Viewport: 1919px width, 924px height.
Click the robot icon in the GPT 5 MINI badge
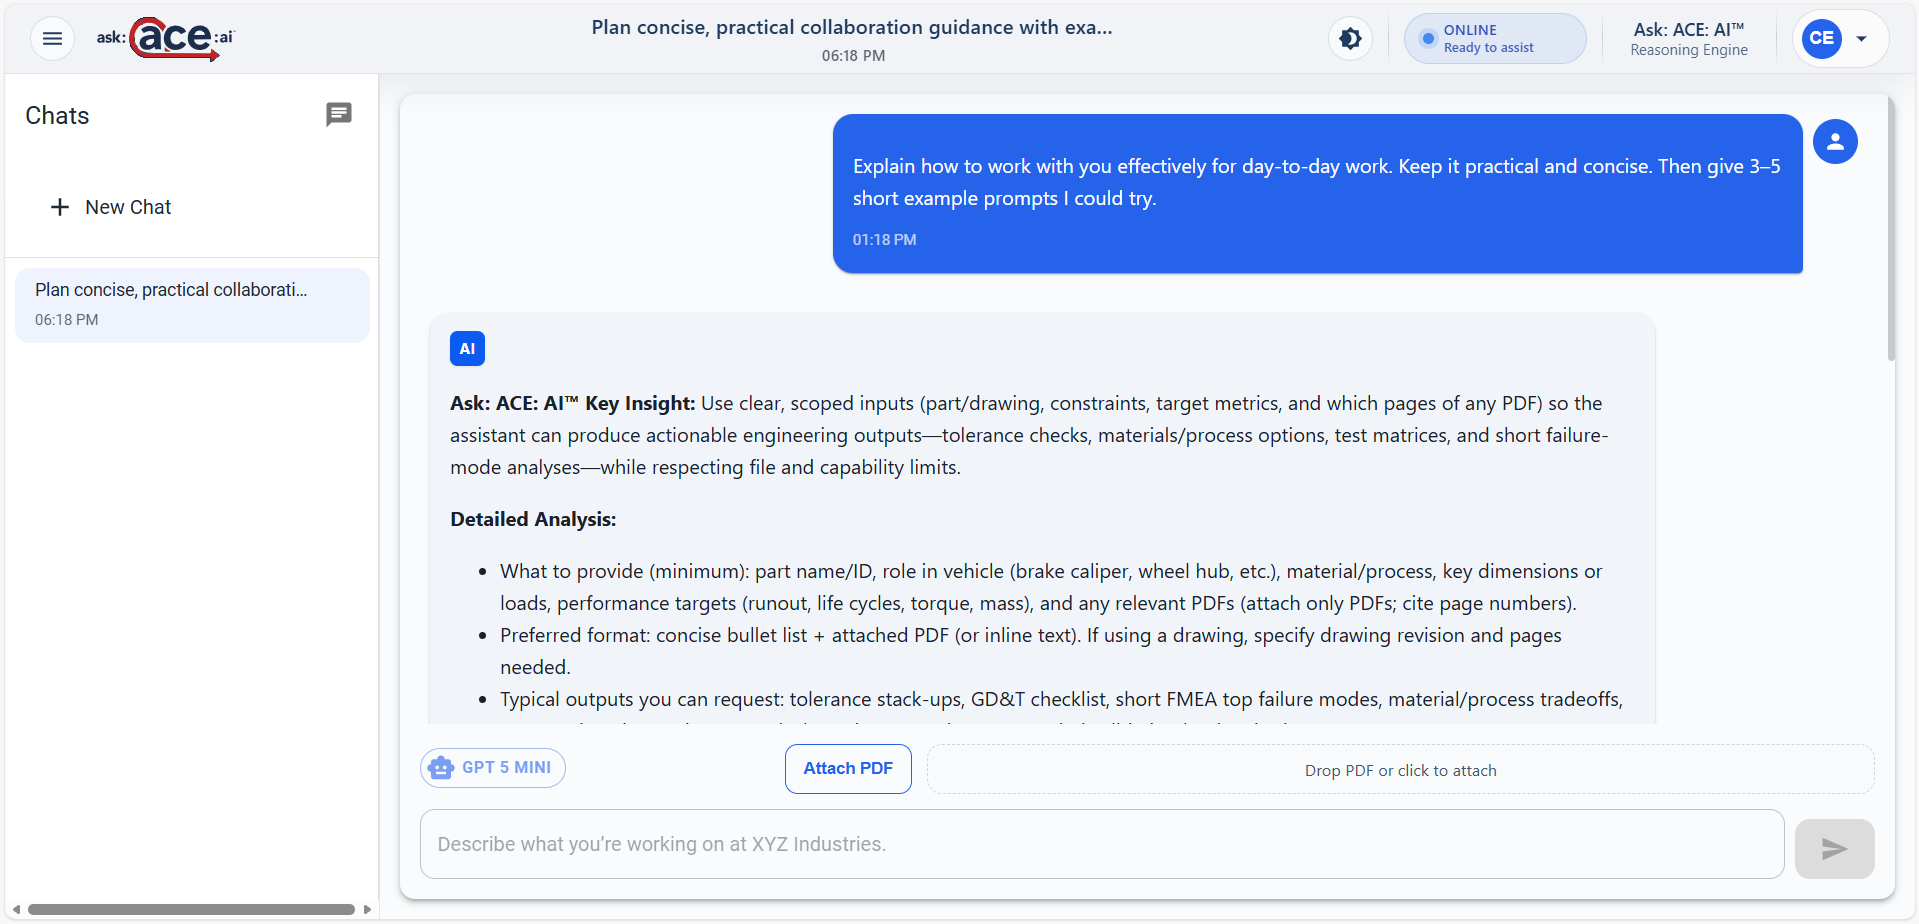pyautogui.click(x=441, y=767)
